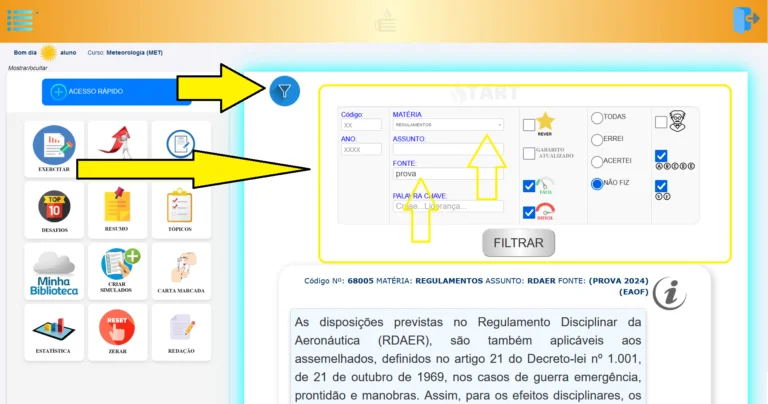Viewport: 768px width, 404px height.
Task: Open the Resumo sticky note tile
Action: (117, 211)
